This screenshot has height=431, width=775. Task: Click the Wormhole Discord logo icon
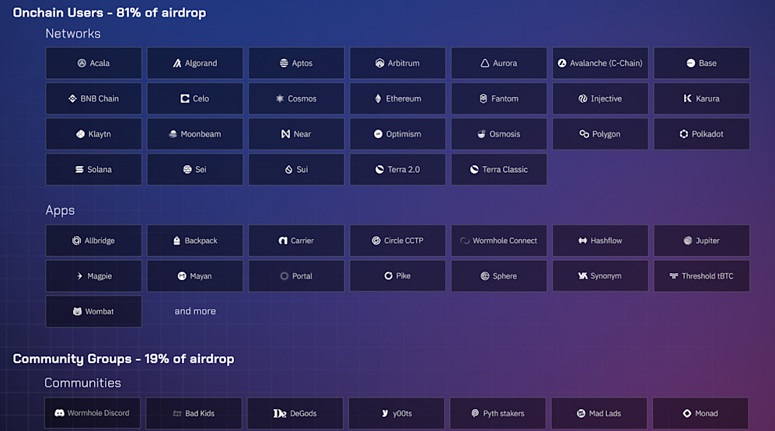(x=59, y=413)
